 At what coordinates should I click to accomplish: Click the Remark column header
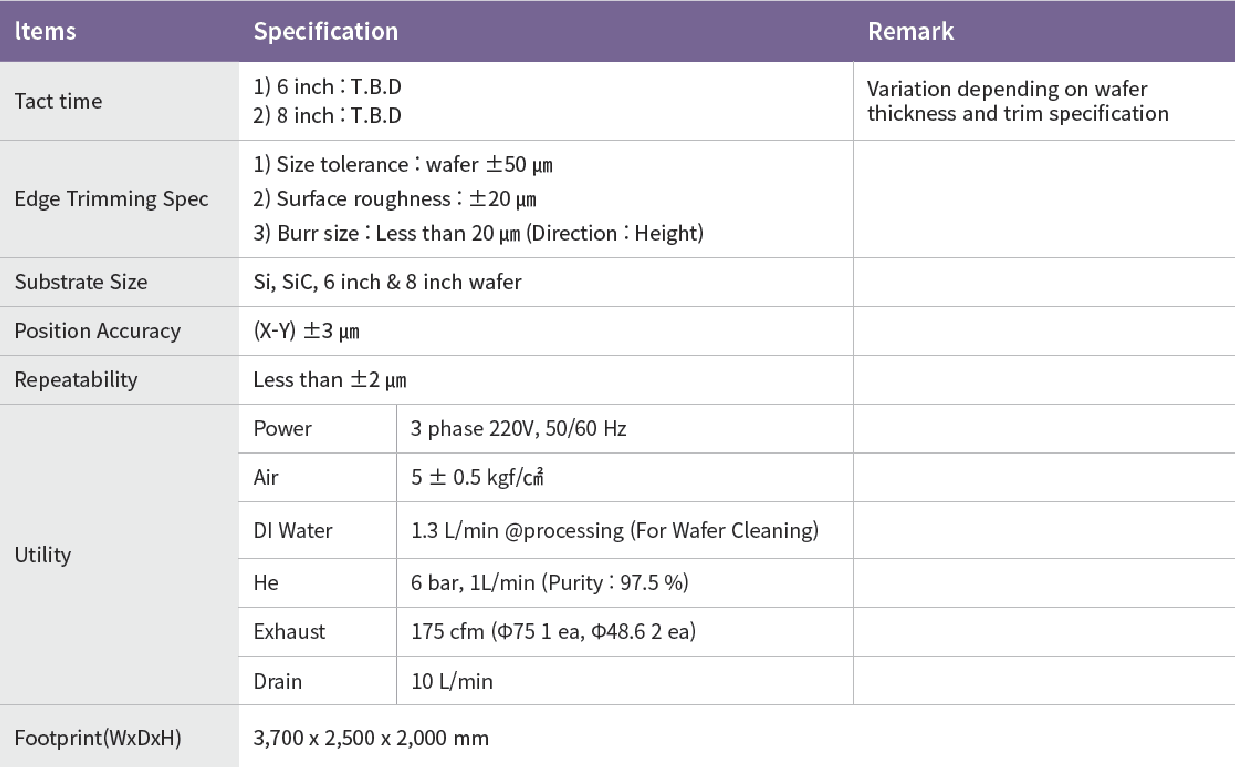pos(911,31)
